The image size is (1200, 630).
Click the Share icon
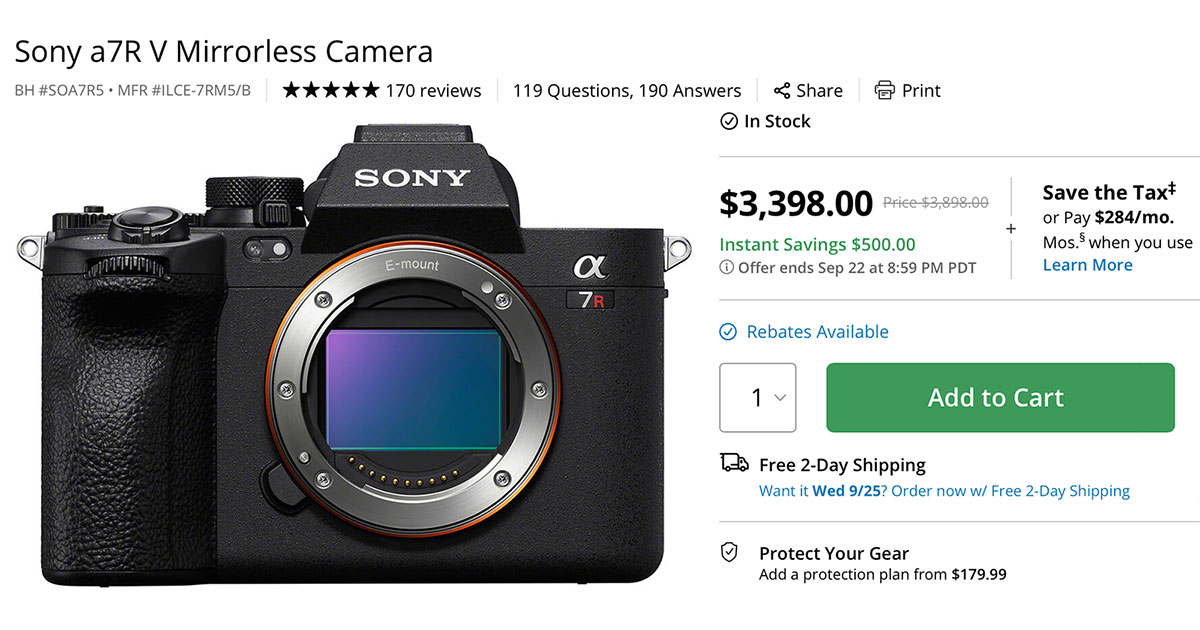tap(782, 90)
